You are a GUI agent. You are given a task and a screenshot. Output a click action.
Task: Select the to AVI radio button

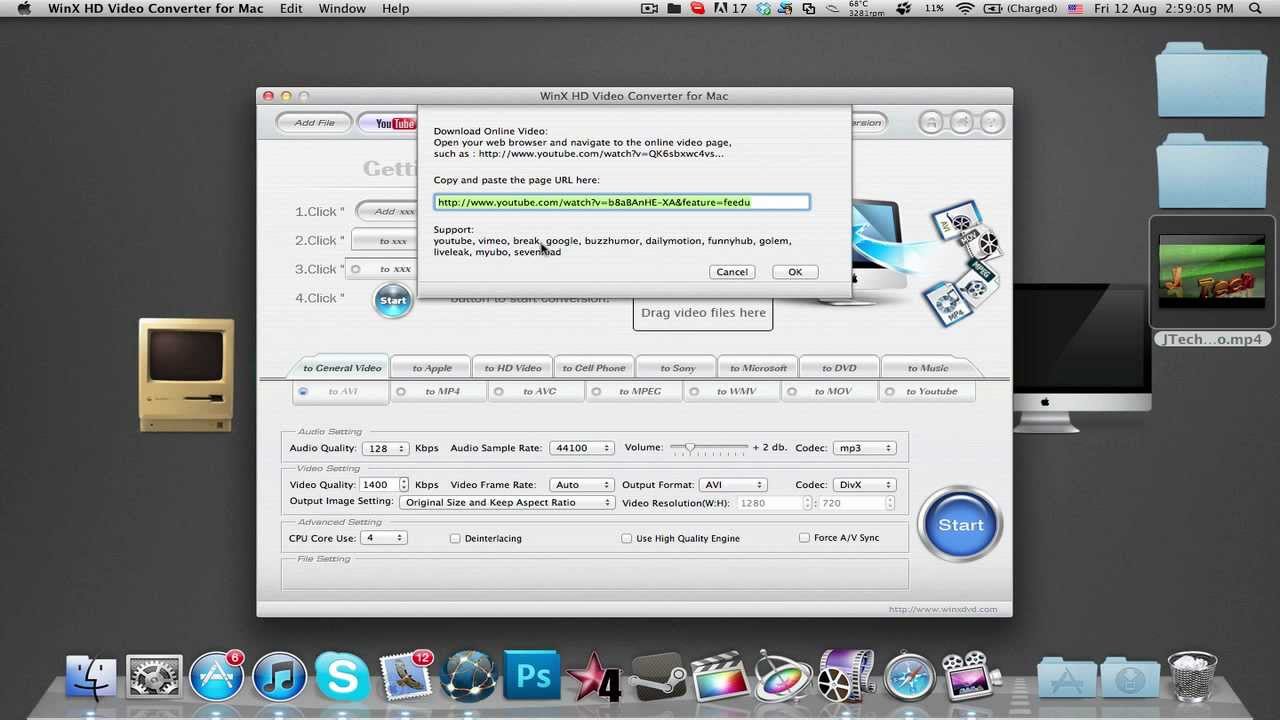303,391
